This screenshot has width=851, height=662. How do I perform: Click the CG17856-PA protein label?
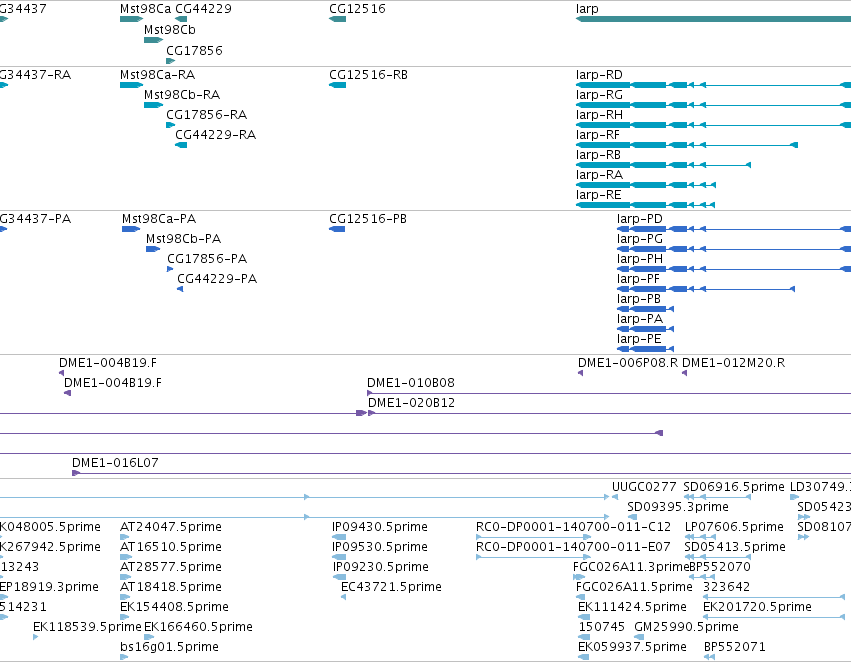click(x=207, y=259)
